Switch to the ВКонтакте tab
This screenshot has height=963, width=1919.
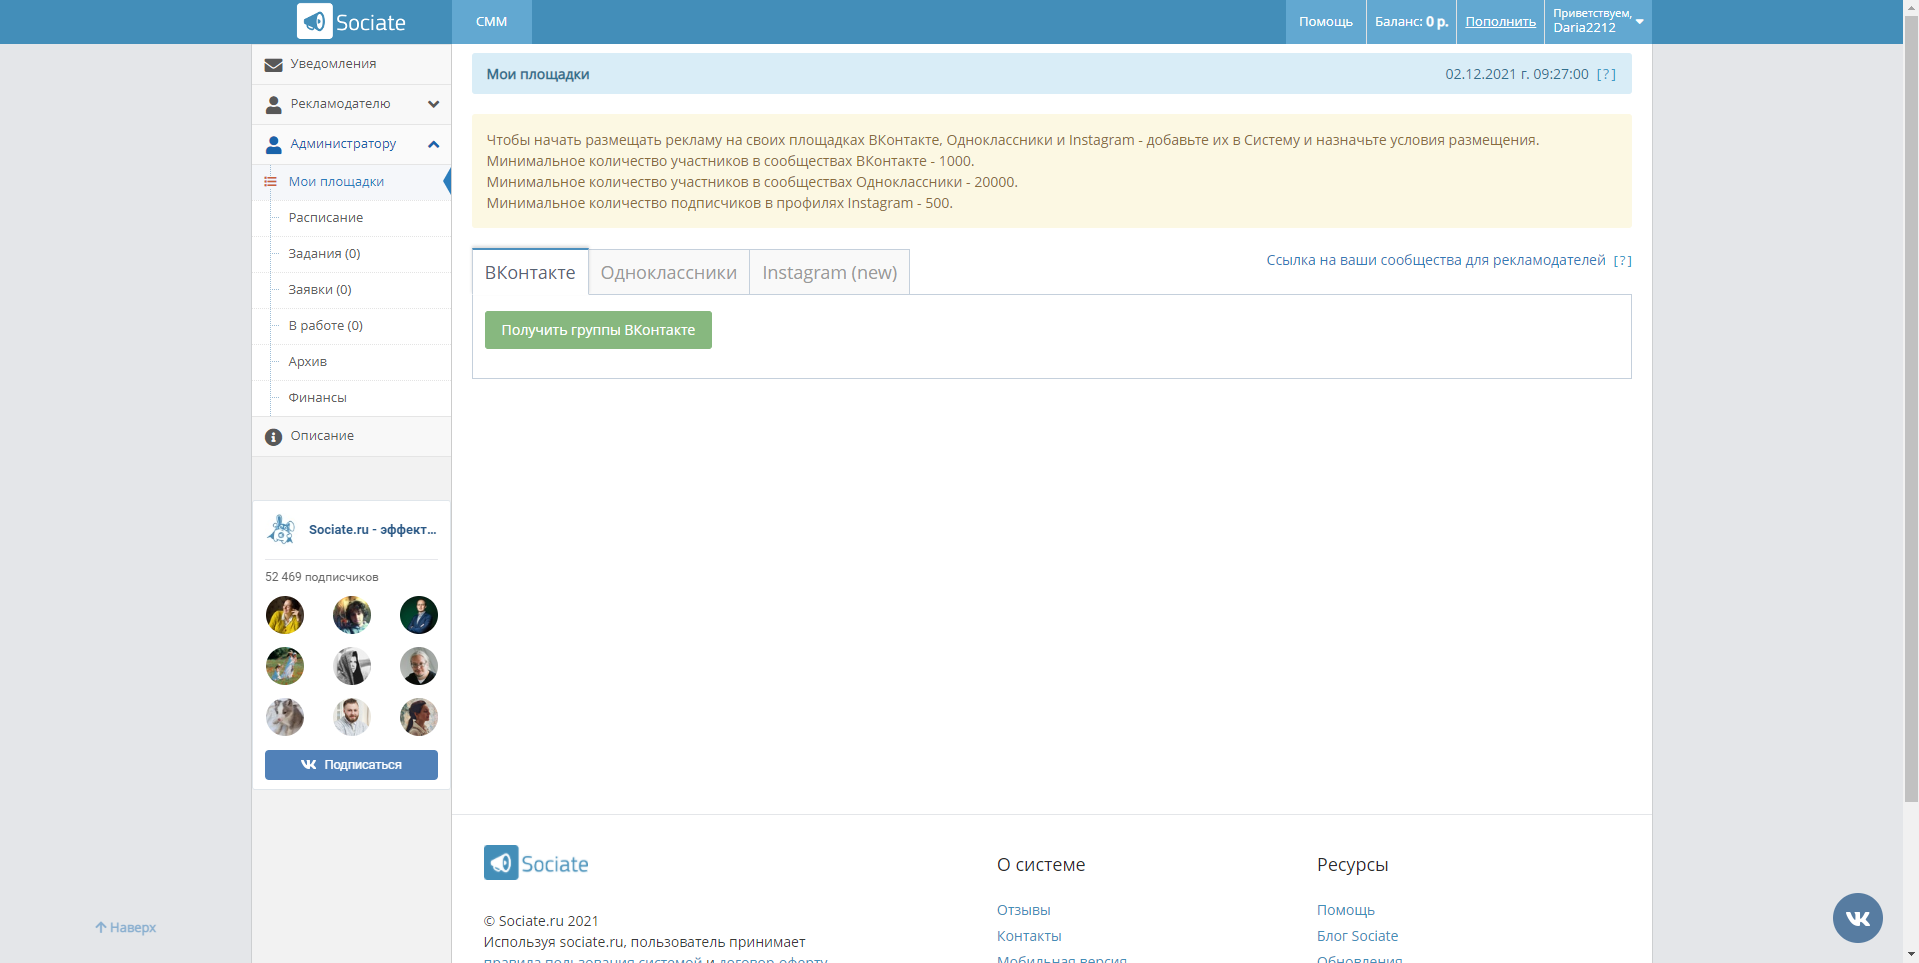[x=530, y=272]
